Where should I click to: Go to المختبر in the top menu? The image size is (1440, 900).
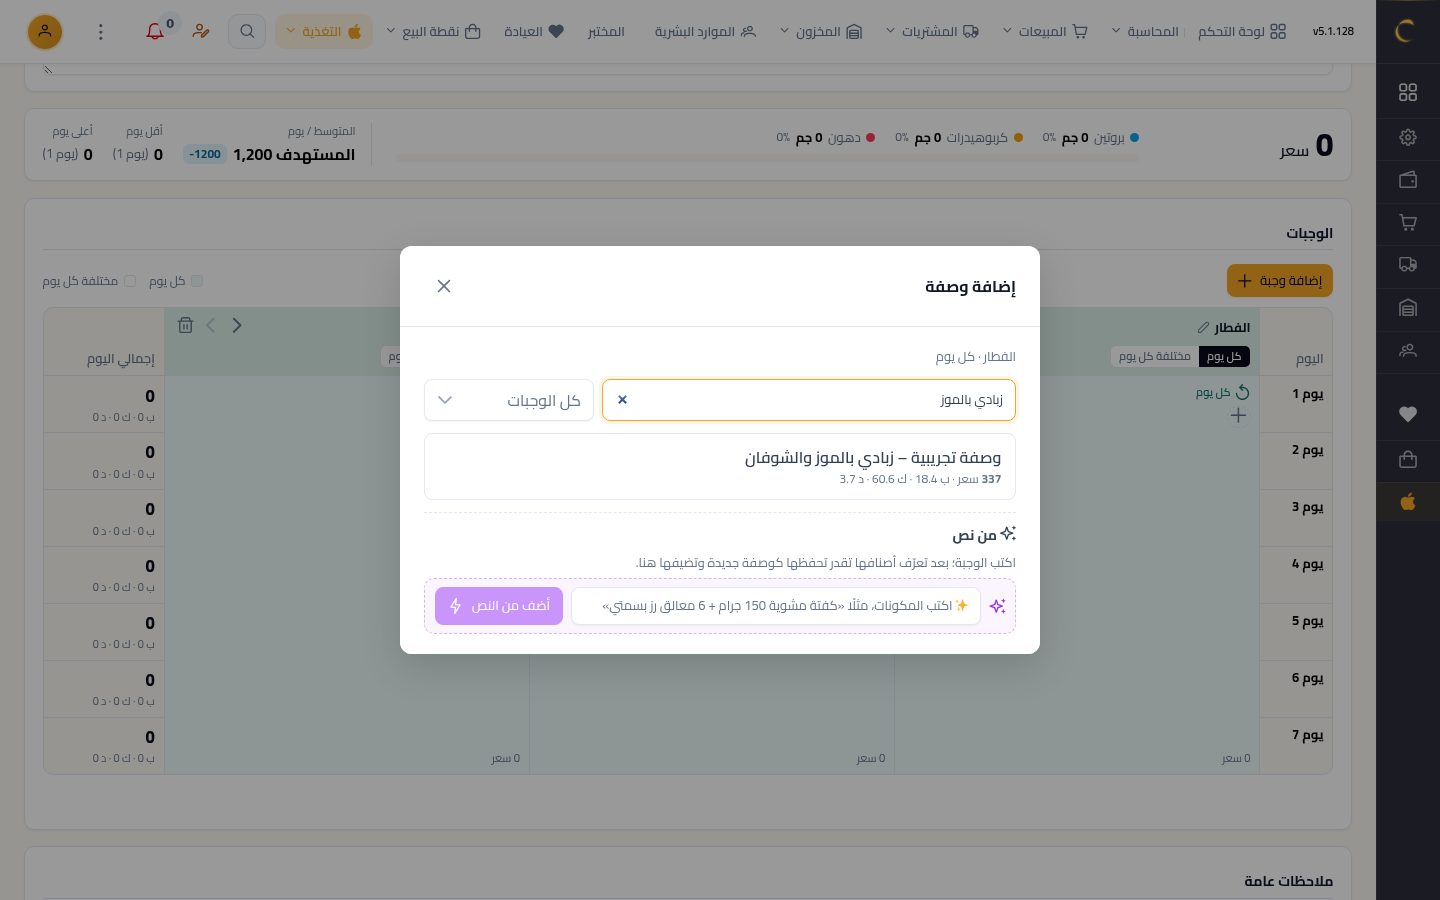pos(606,31)
